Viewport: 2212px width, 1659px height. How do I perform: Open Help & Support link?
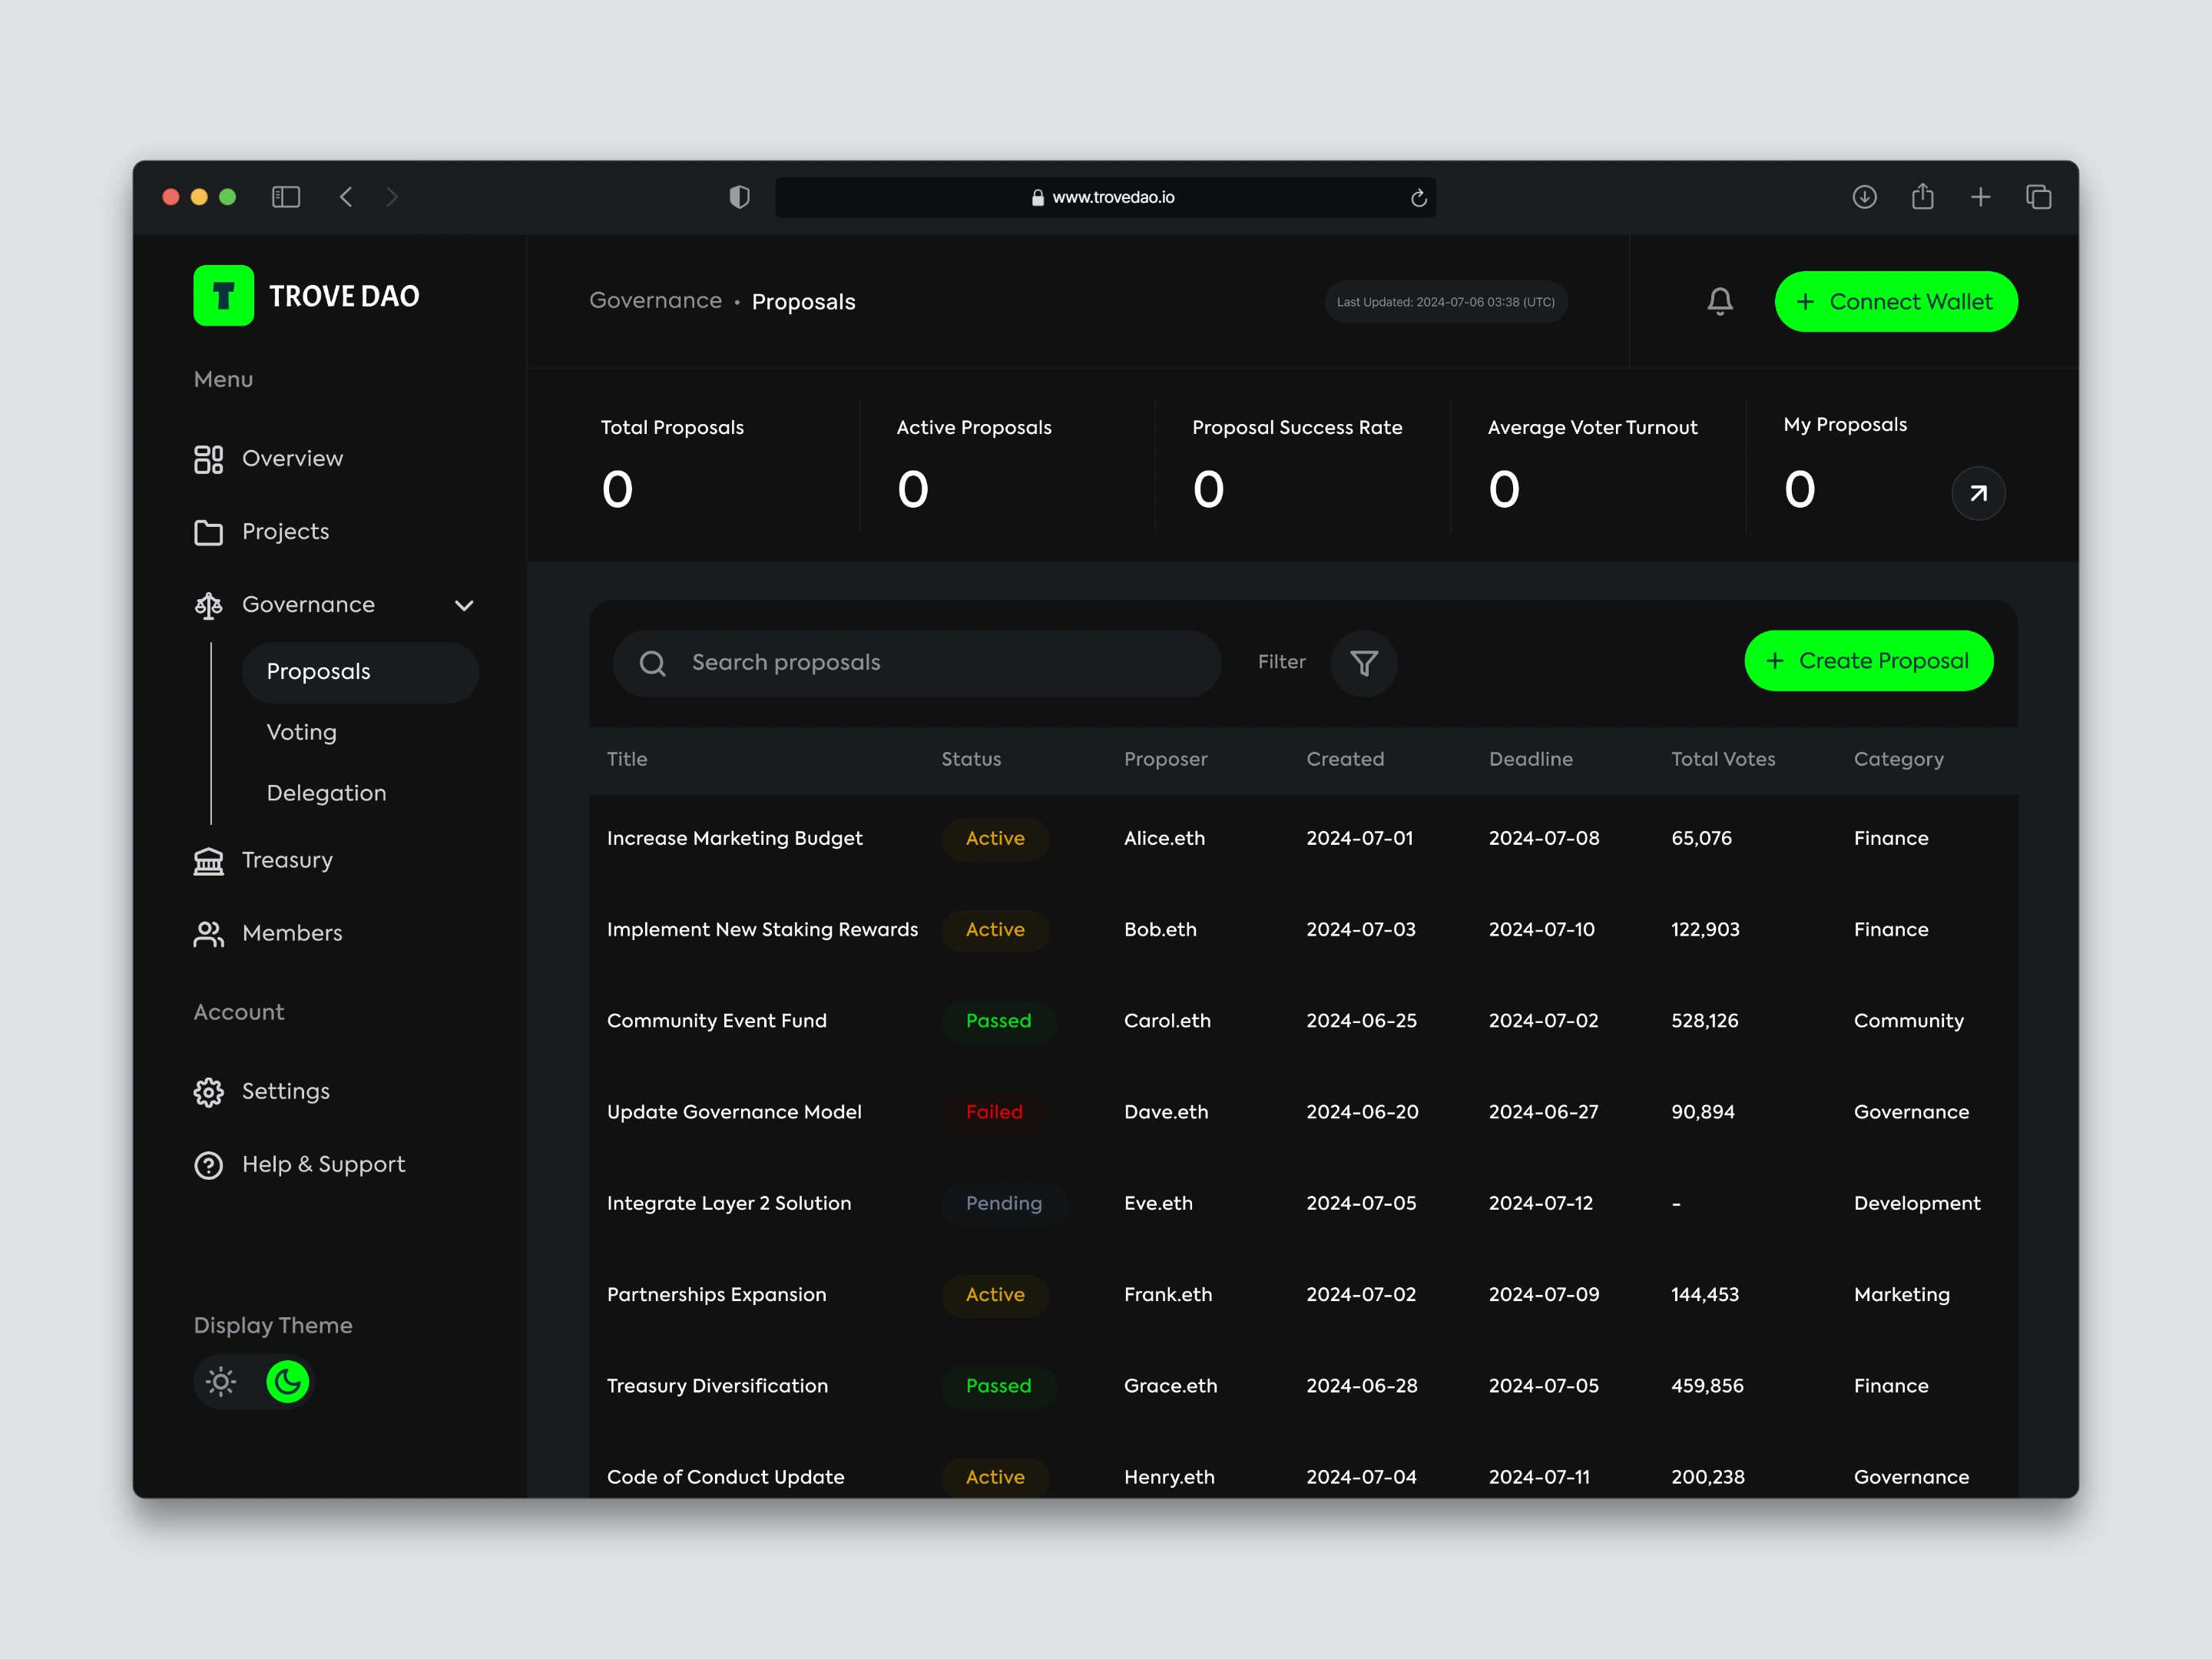pyautogui.click(x=323, y=1165)
